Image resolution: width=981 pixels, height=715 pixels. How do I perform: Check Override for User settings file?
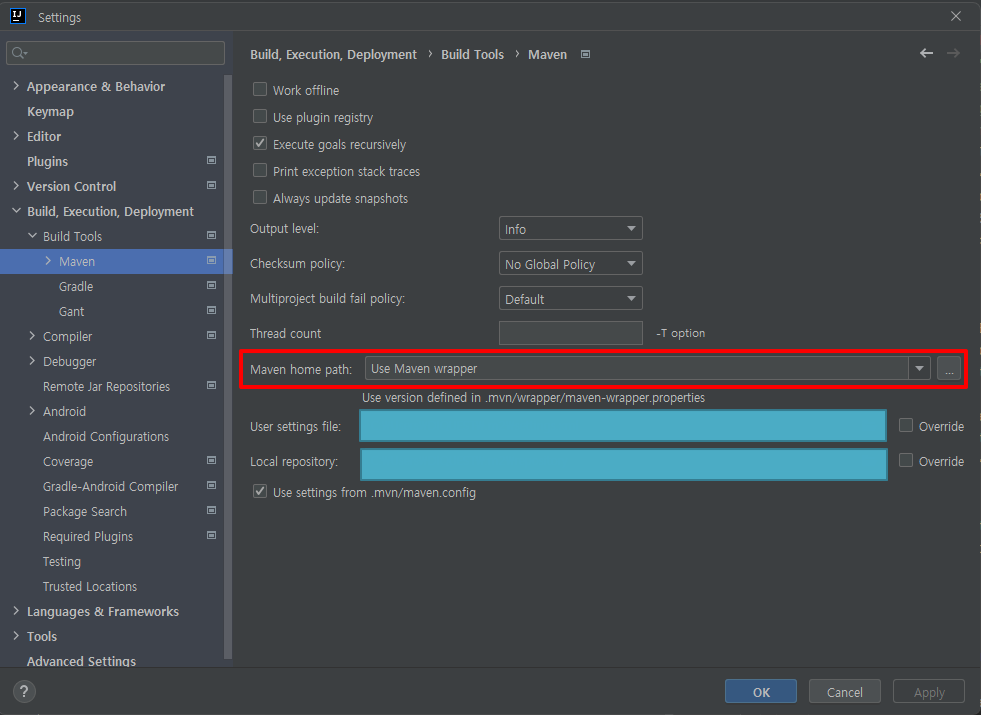click(x=906, y=425)
